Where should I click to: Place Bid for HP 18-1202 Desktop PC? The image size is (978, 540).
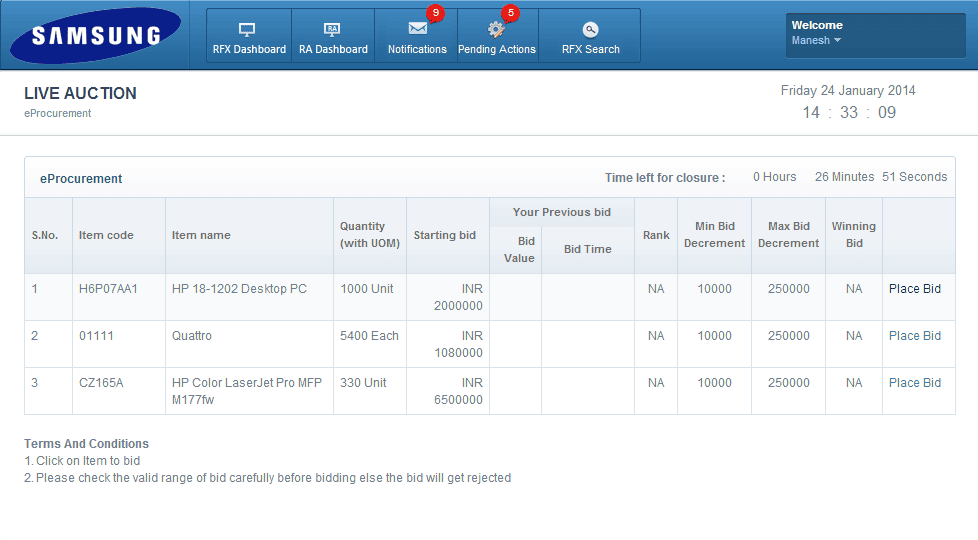tap(914, 289)
